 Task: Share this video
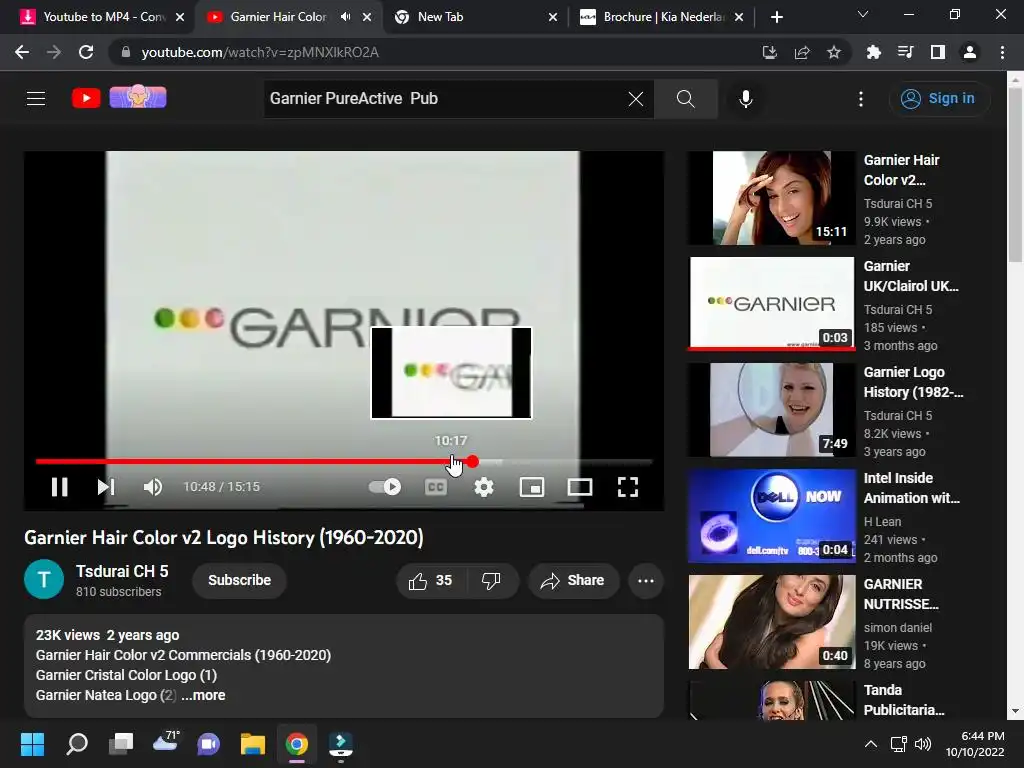[x=573, y=581]
